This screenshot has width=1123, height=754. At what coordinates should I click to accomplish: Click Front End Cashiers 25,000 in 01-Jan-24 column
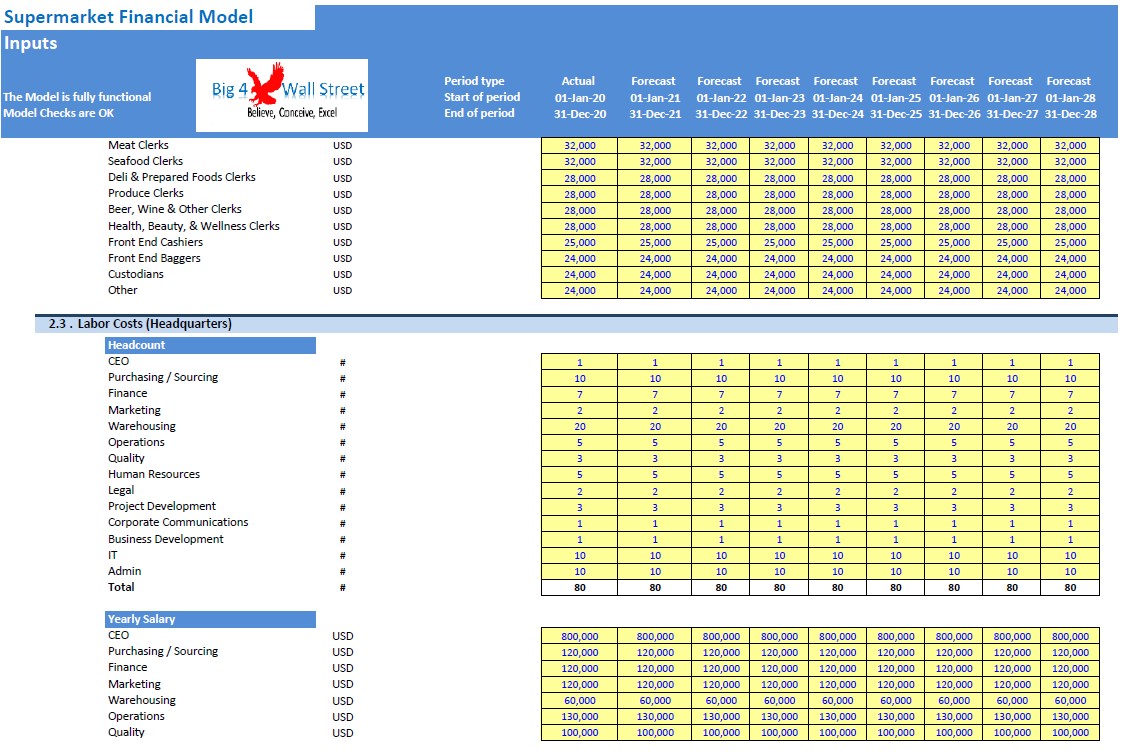[837, 243]
